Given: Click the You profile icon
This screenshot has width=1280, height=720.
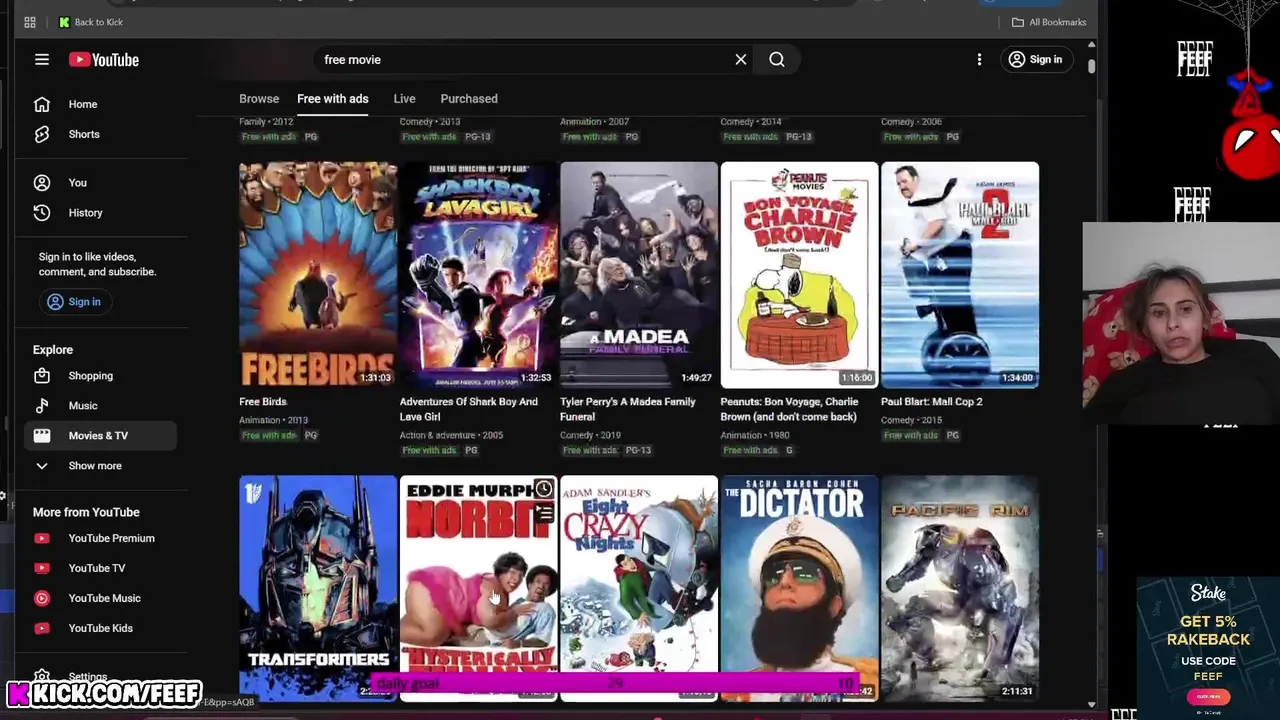Looking at the screenshot, I should click(42, 183).
